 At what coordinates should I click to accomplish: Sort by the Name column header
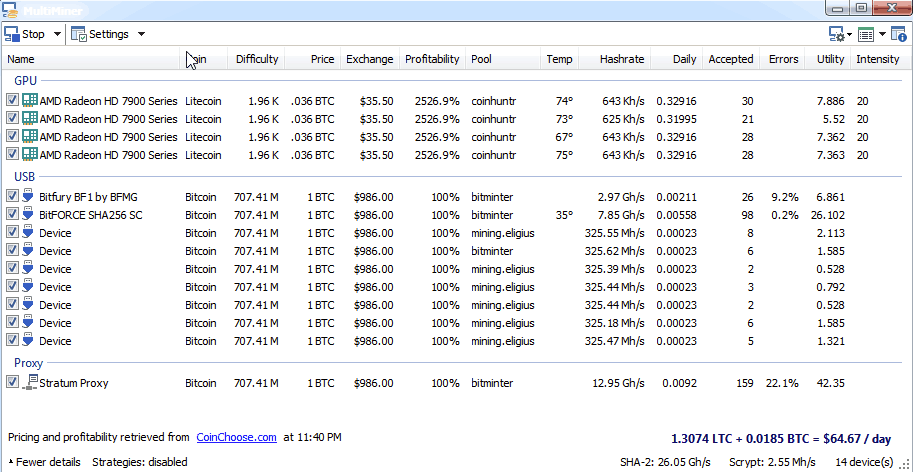(x=92, y=59)
